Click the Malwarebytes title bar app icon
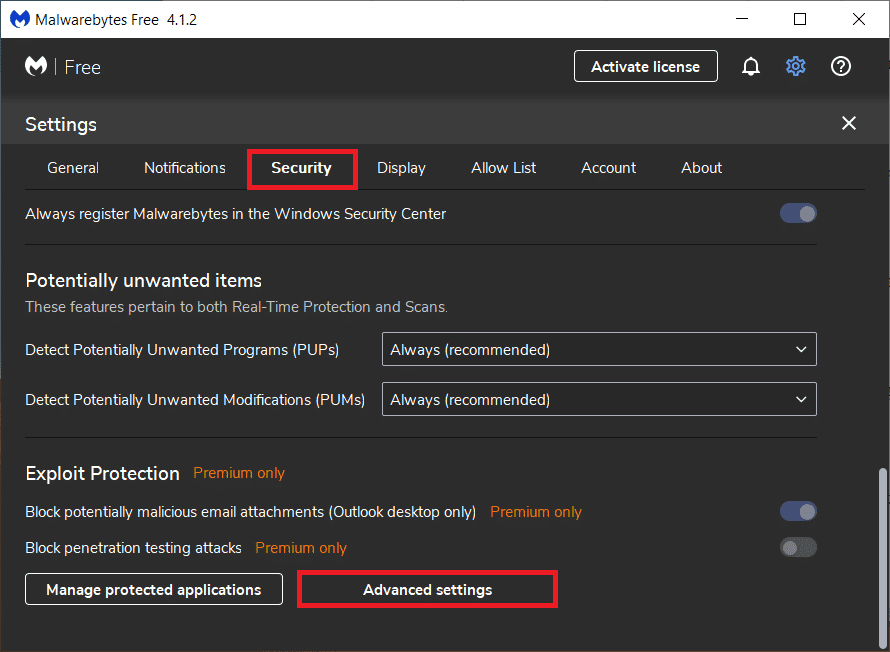The width and height of the screenshot is (890, 652). click(19, 19)
